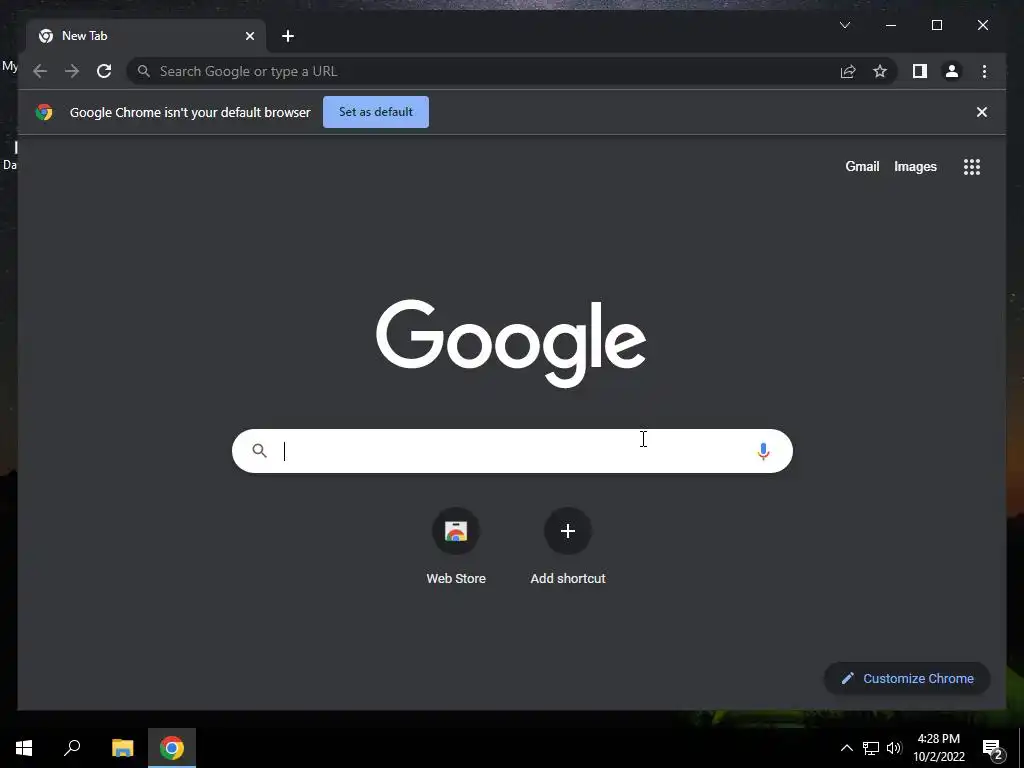Viewport: 1024px width, 768px height.
Task: Go back using the back arrow
Action: click(40, 71)
